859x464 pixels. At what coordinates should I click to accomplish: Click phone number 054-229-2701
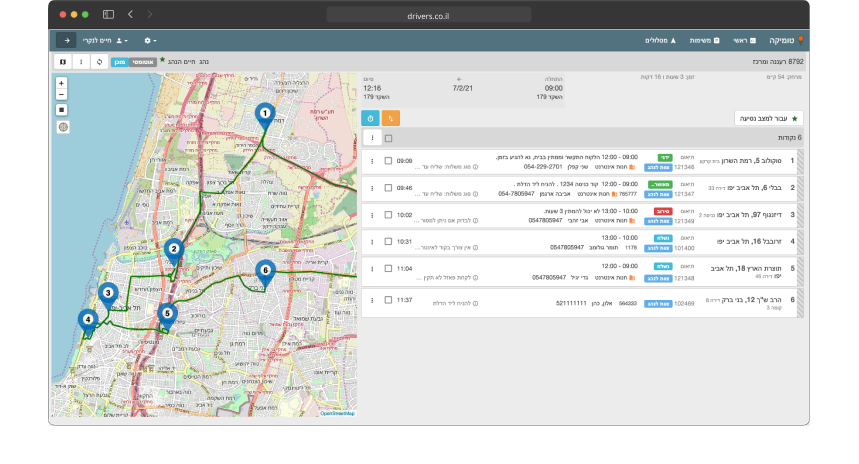pos(543,167)
